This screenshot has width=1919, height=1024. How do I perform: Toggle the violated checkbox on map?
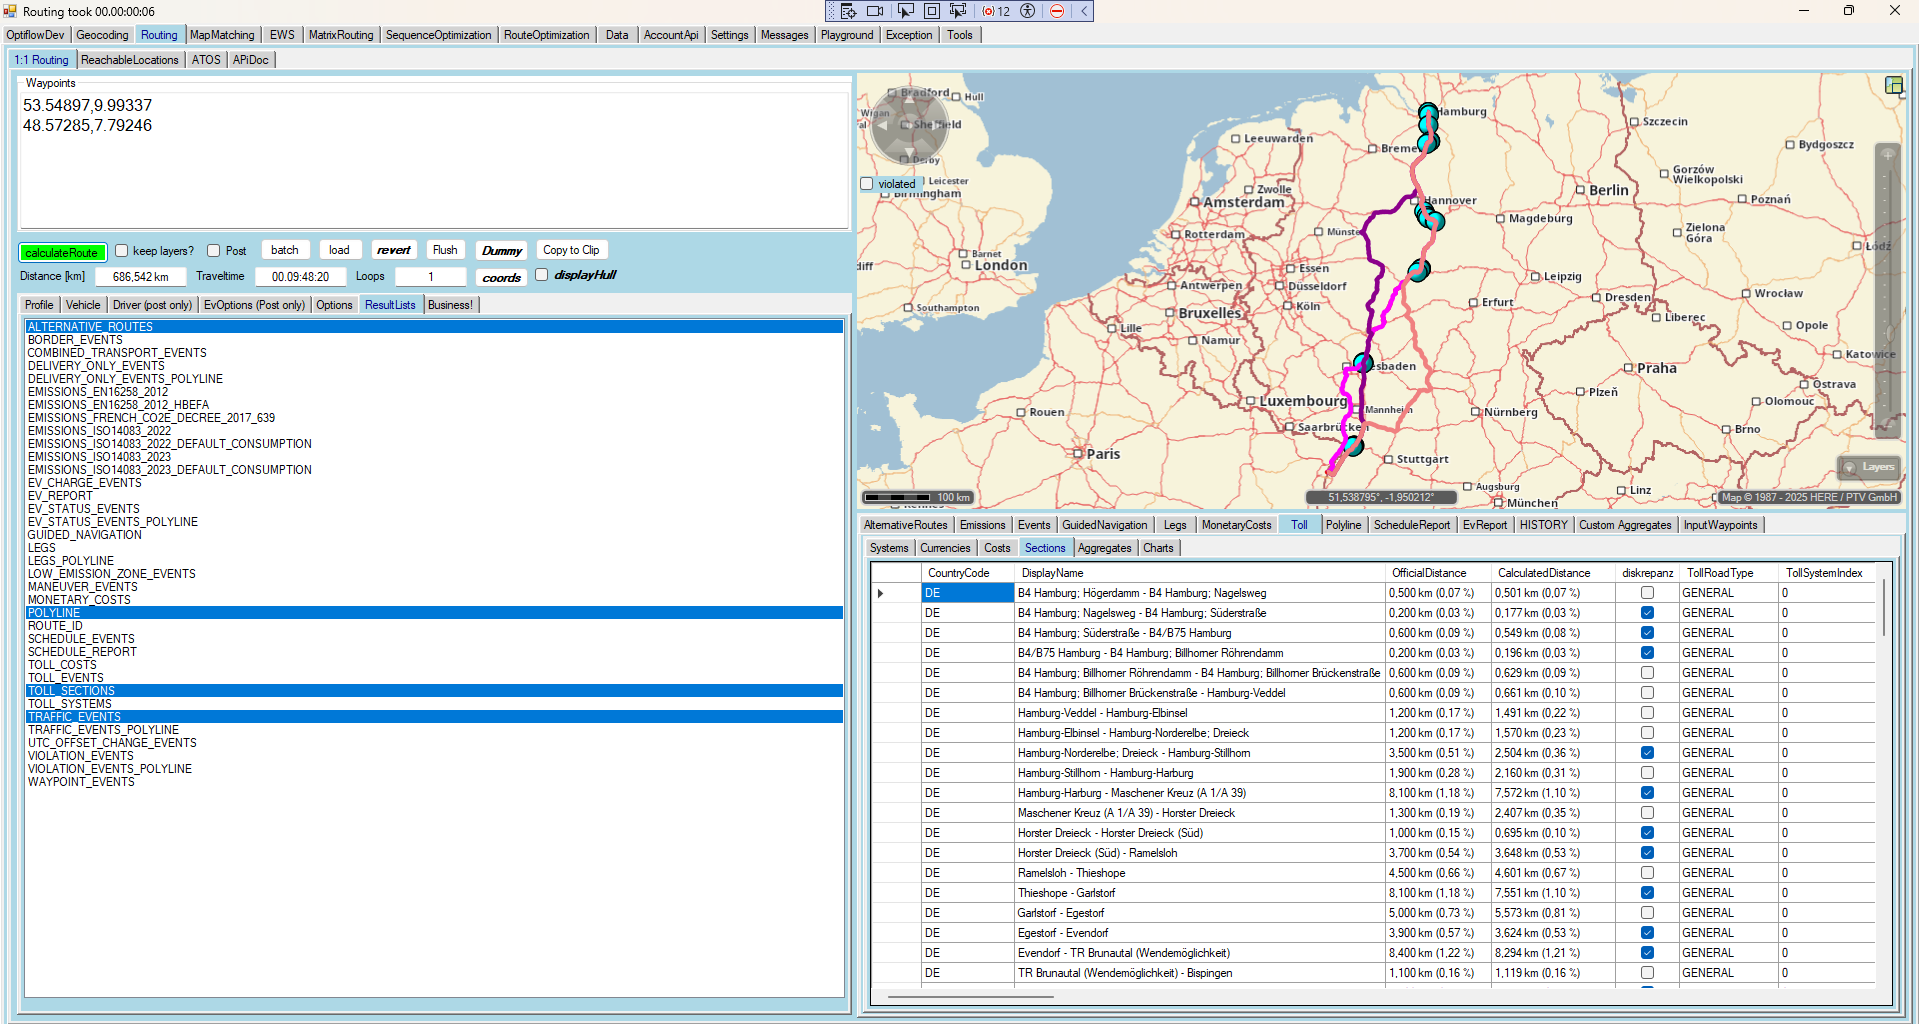pos(867,184)
